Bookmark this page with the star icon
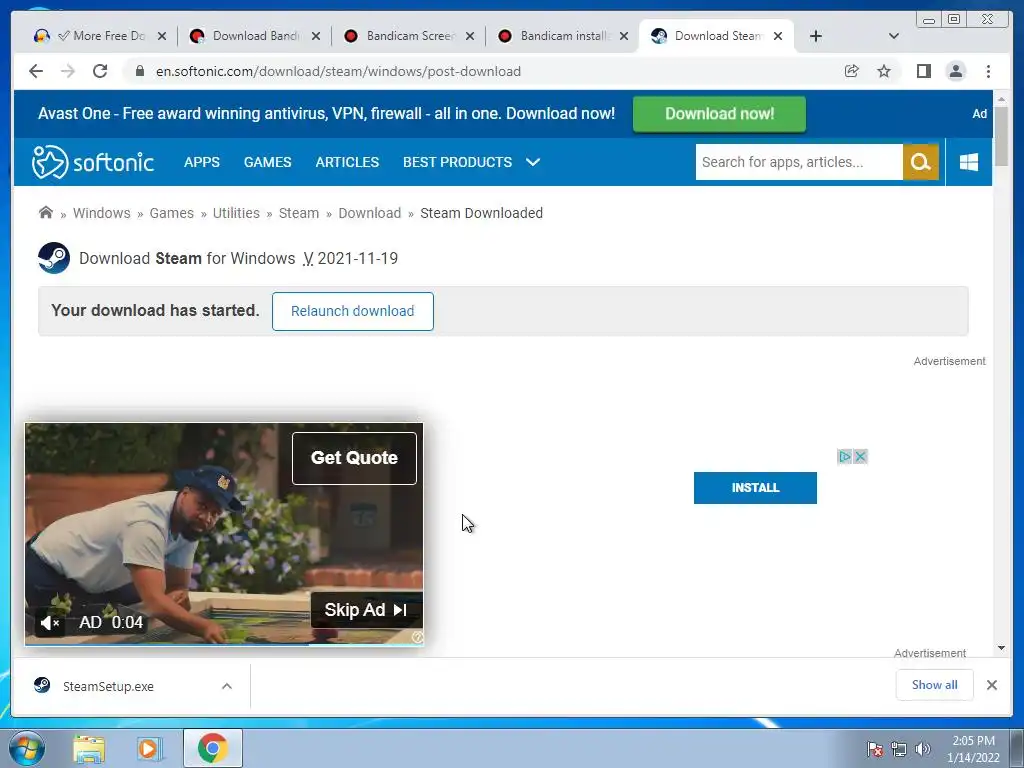The width and height of the screenshot is (1024, 768). (884, 71)
